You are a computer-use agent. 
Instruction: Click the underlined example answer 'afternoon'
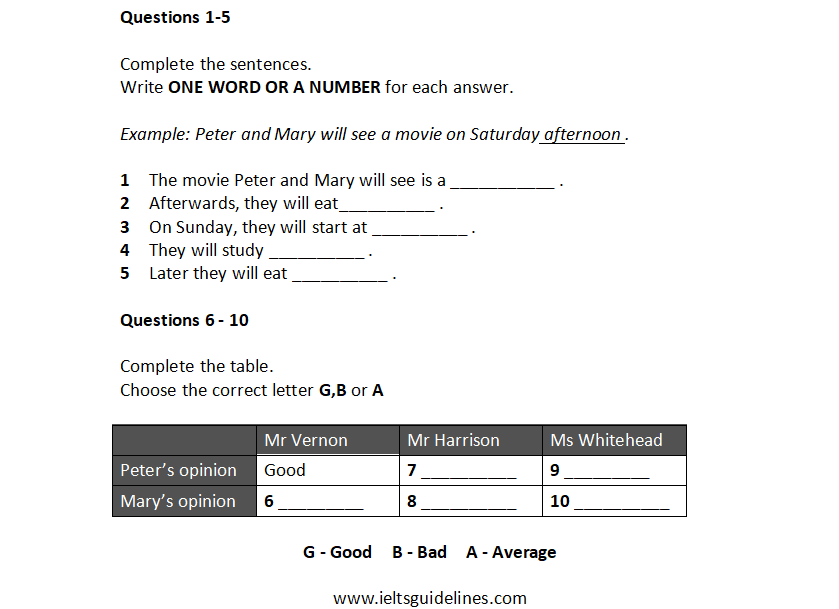pos(582,134)
